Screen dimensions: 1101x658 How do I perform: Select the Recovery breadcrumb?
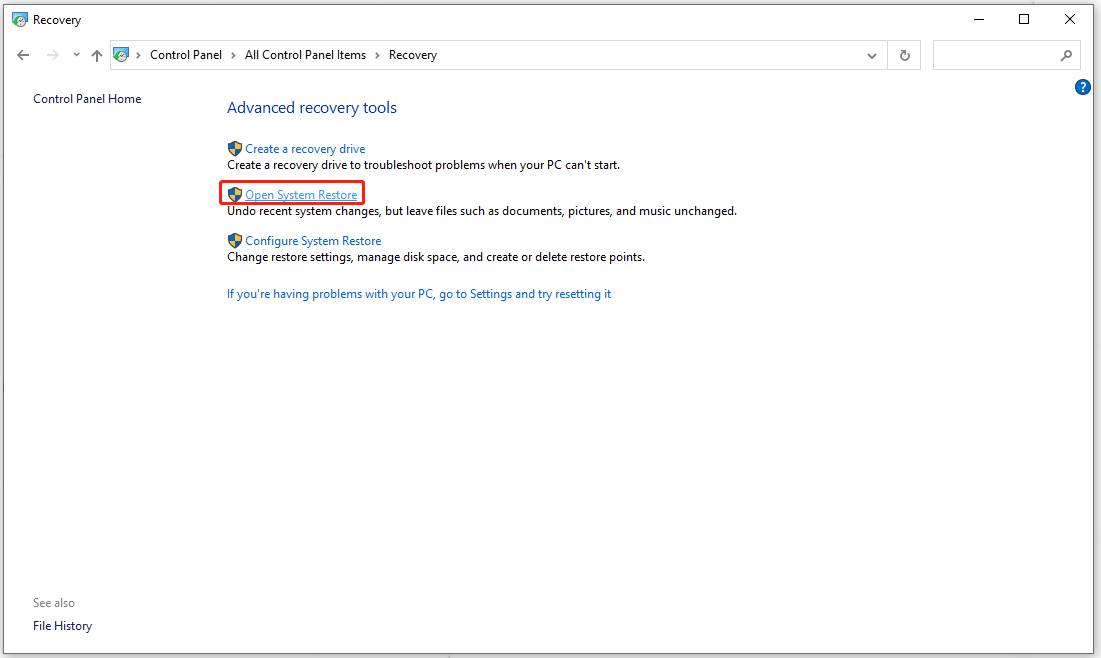coord(413,55)
